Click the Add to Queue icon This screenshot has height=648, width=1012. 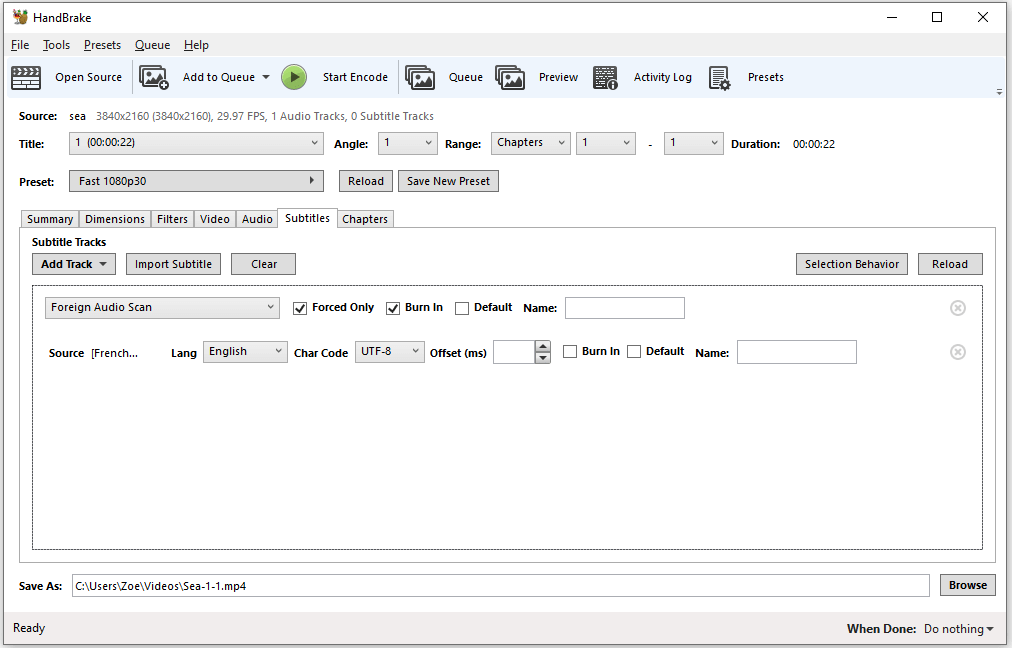point(154,77)
